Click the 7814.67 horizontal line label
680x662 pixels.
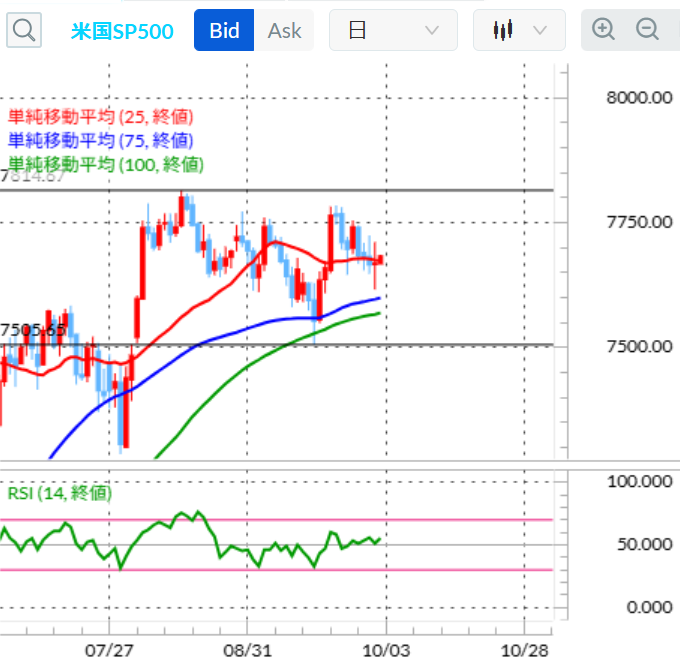coord(33,176)
